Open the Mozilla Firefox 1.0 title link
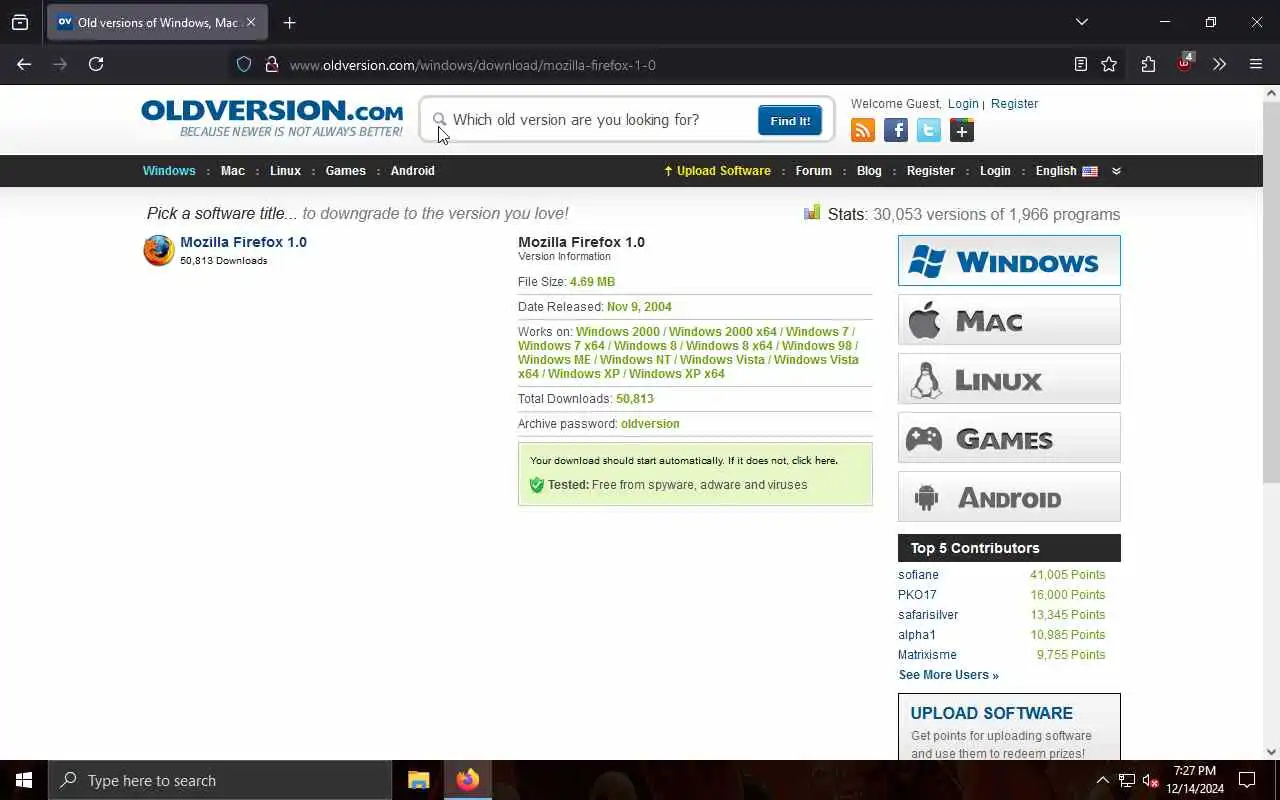Viewport: 1280px width, 800px height. point(243,242)
